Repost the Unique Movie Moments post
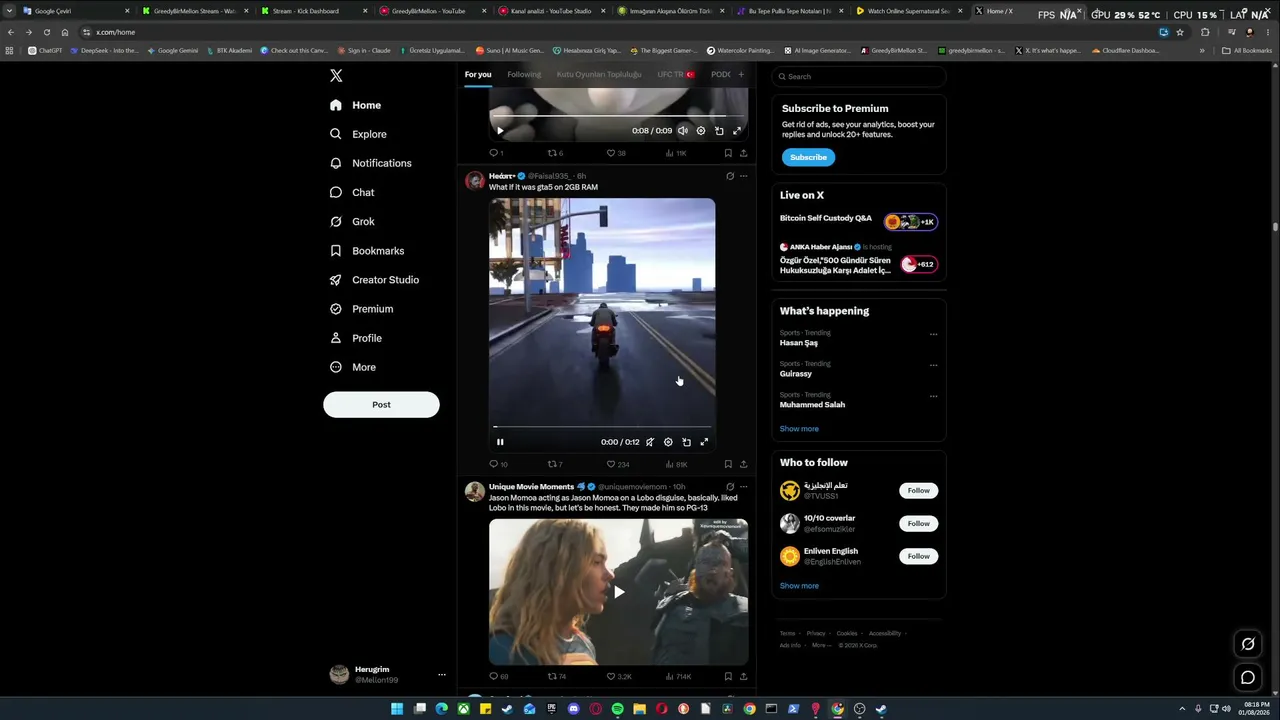 pos(556,676)
